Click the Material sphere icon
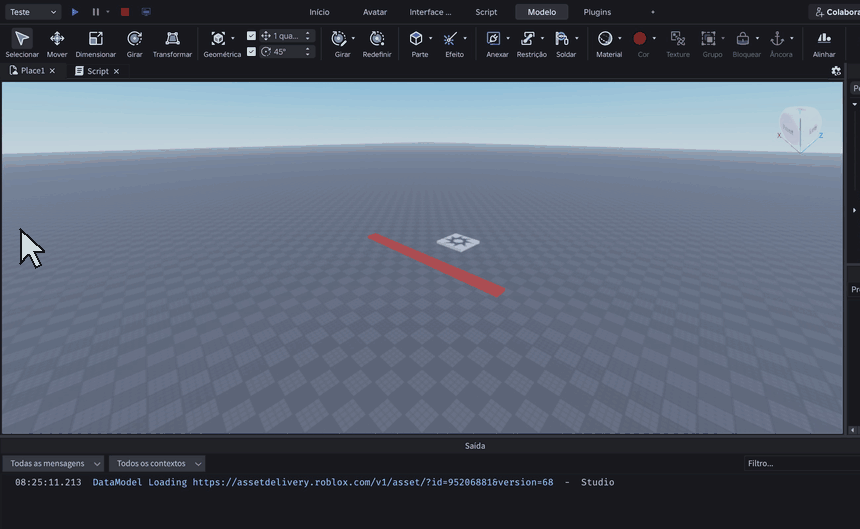This screenshot has height=529, width=860. [605, 38]
